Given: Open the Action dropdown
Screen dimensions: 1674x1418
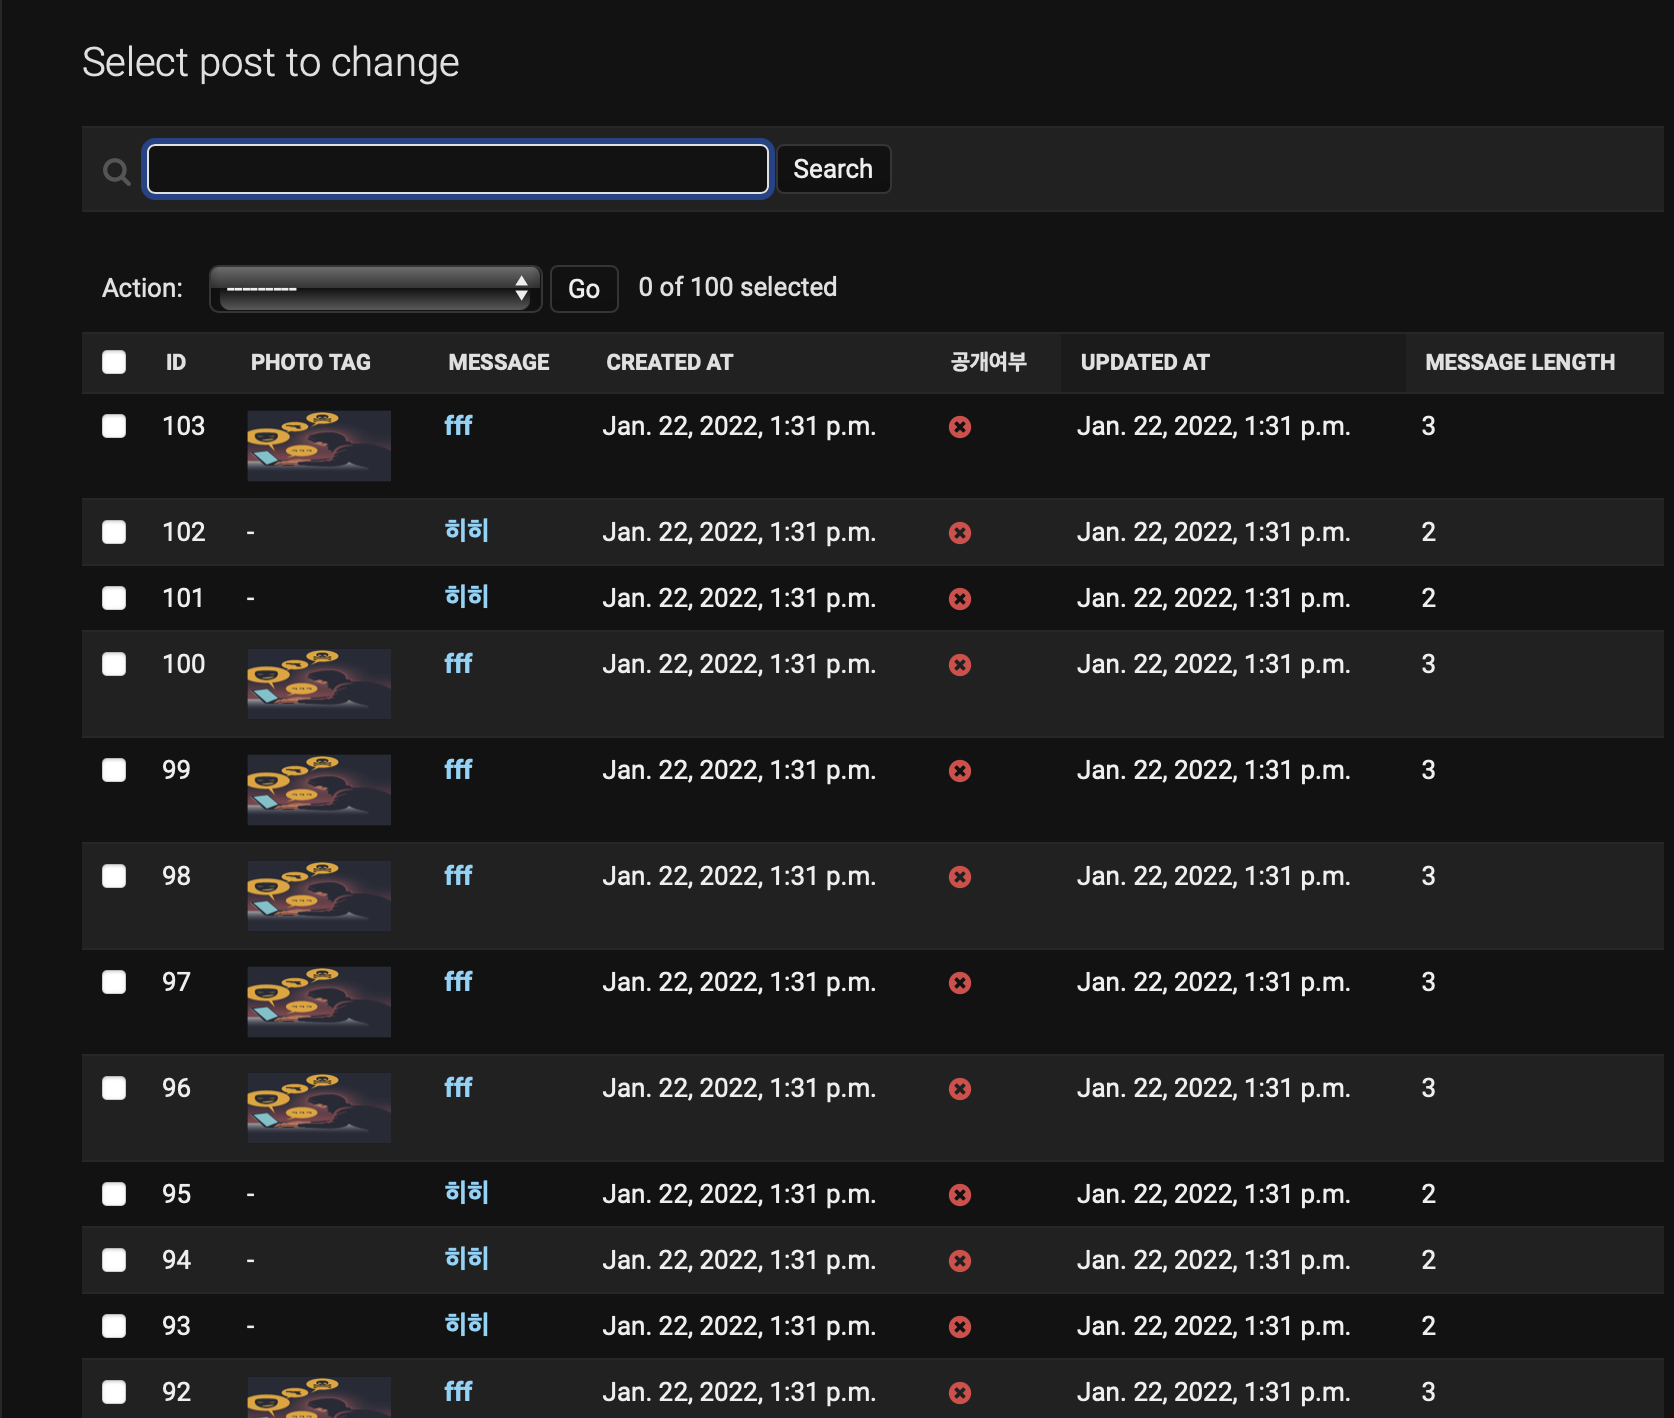Looking at the screenshot, I should (x=375, y=289).
